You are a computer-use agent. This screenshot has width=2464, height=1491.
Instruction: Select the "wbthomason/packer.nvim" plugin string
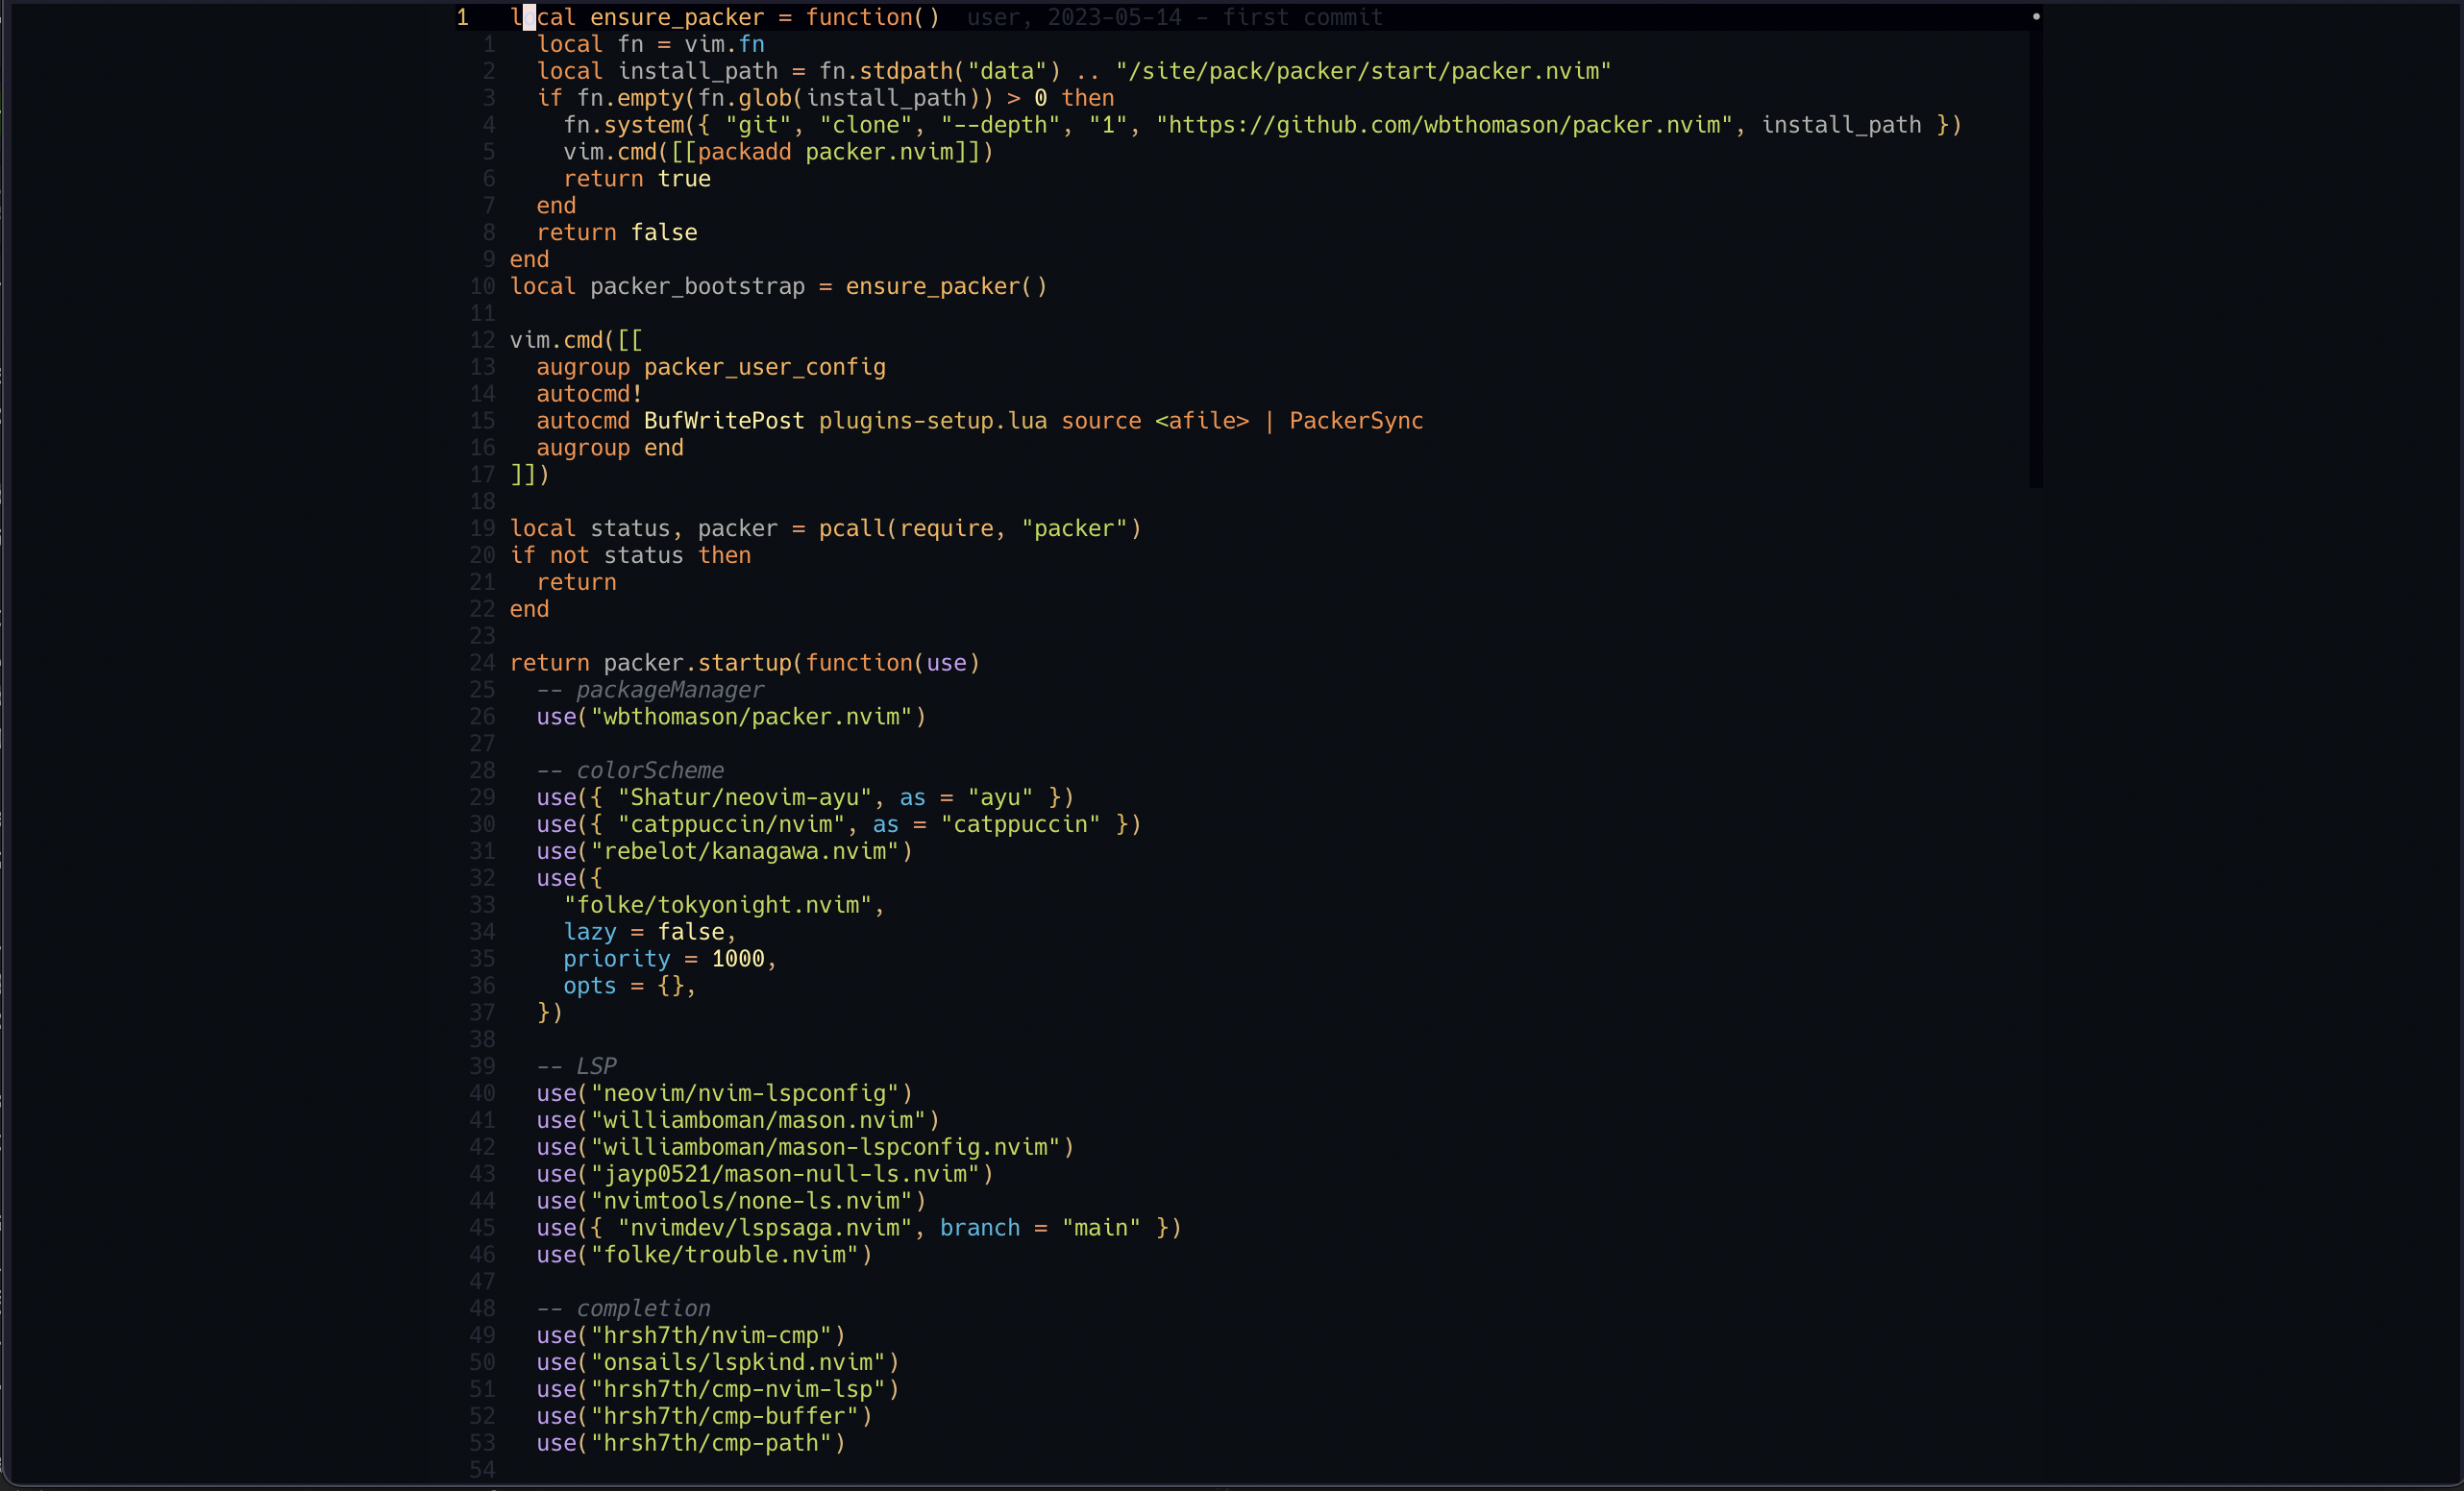[x=752, y=716]
